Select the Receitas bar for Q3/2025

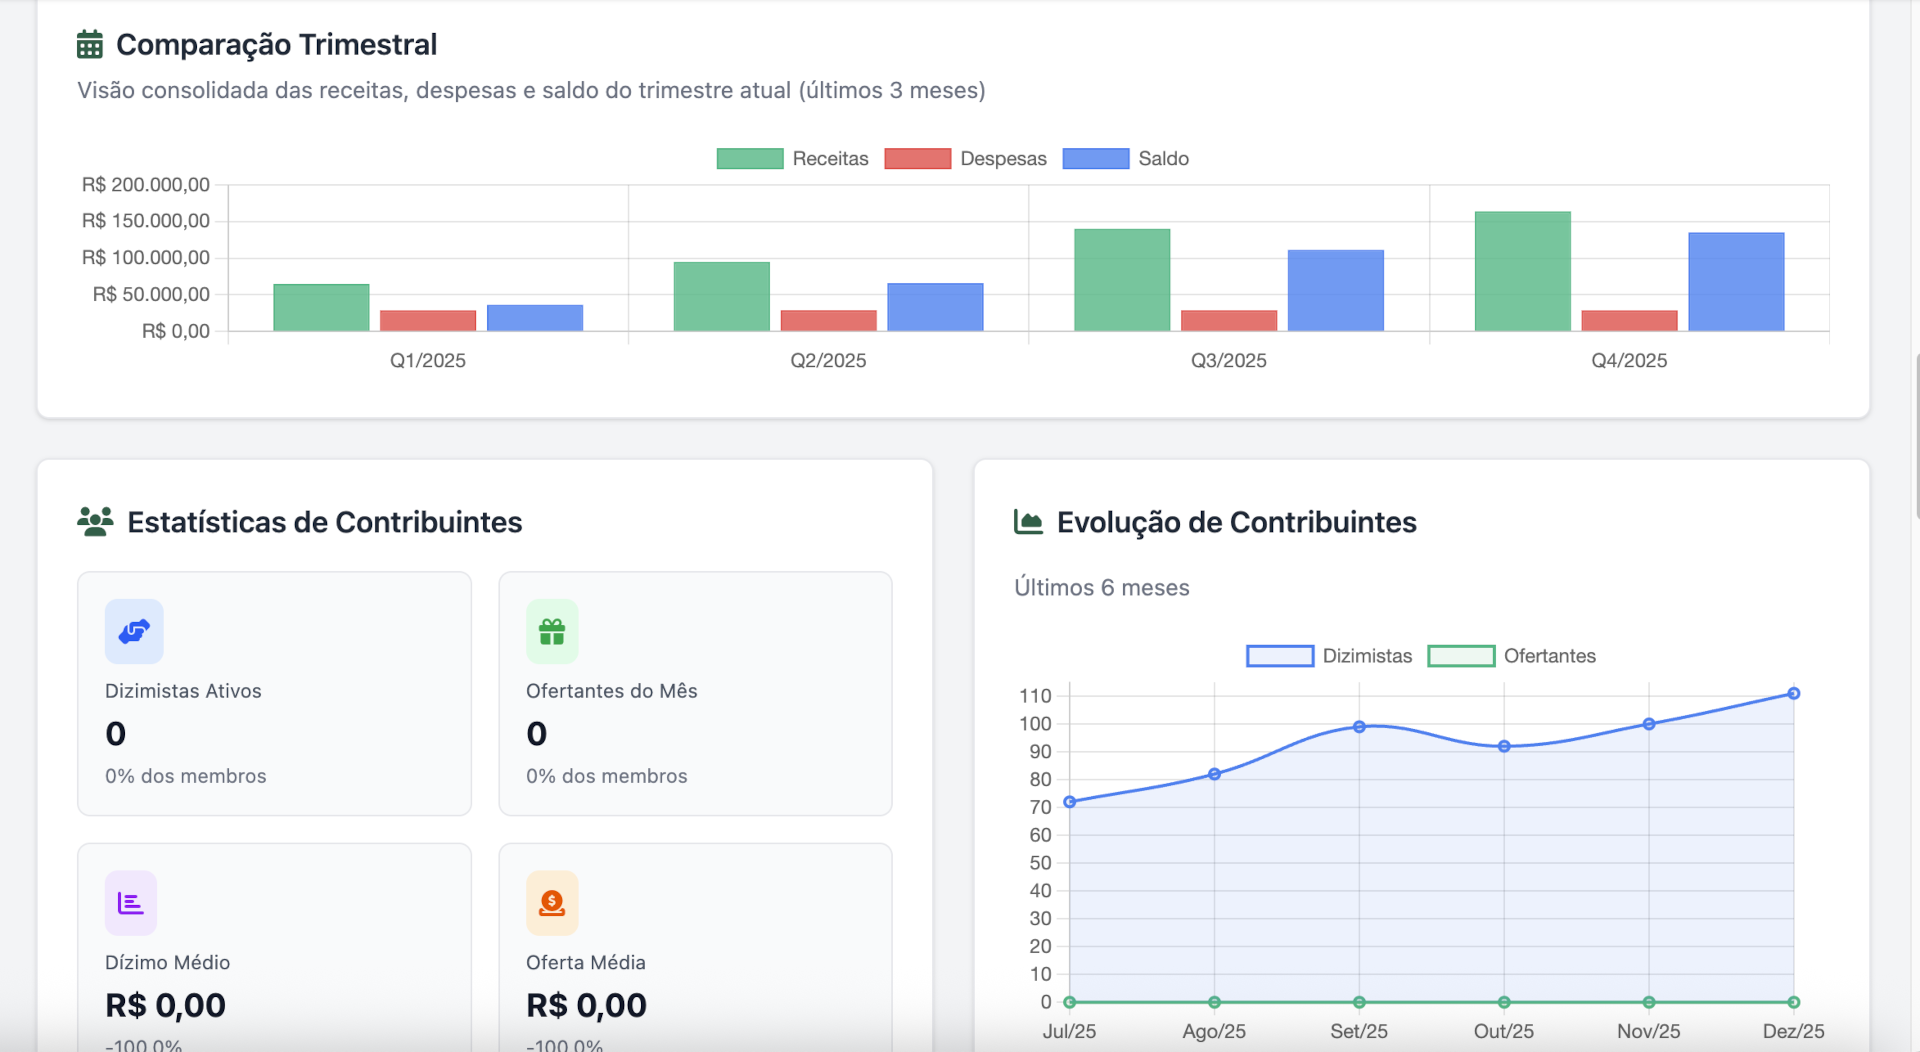[1122, 278]
